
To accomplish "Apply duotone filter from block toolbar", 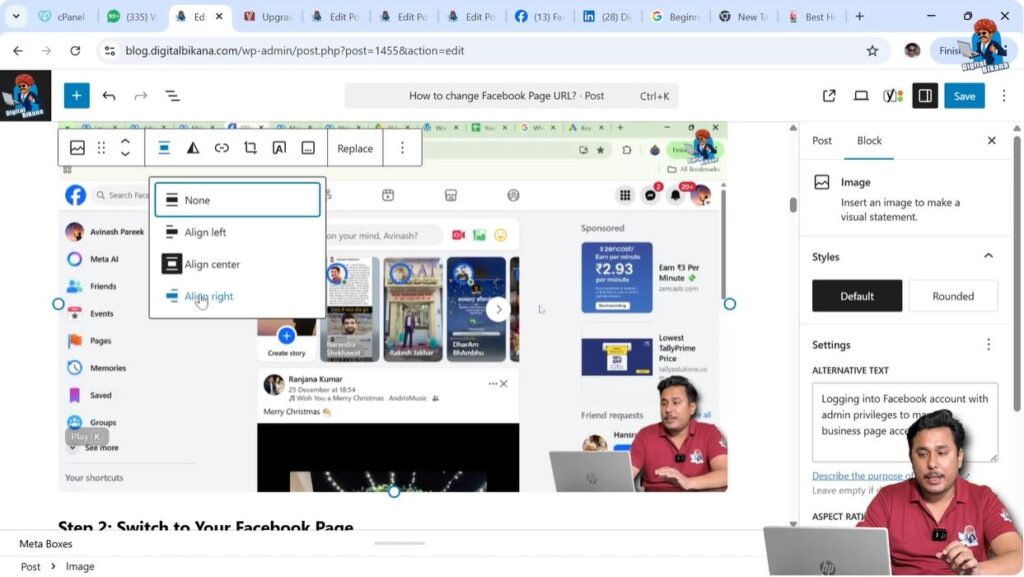I will pyautogui.click(x=193, y=148).
